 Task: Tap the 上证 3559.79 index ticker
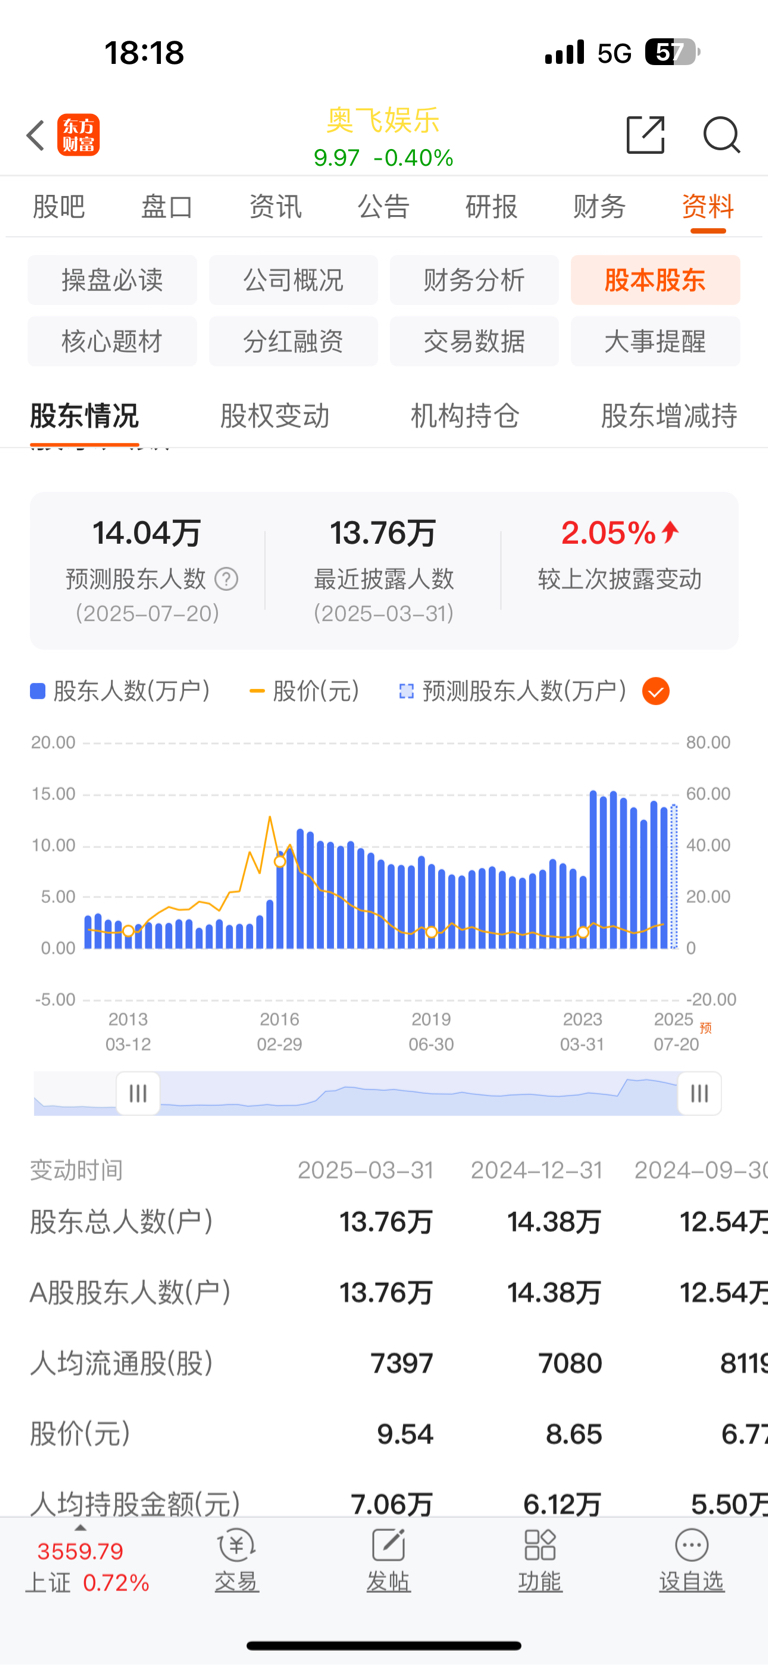[87, 1567]
